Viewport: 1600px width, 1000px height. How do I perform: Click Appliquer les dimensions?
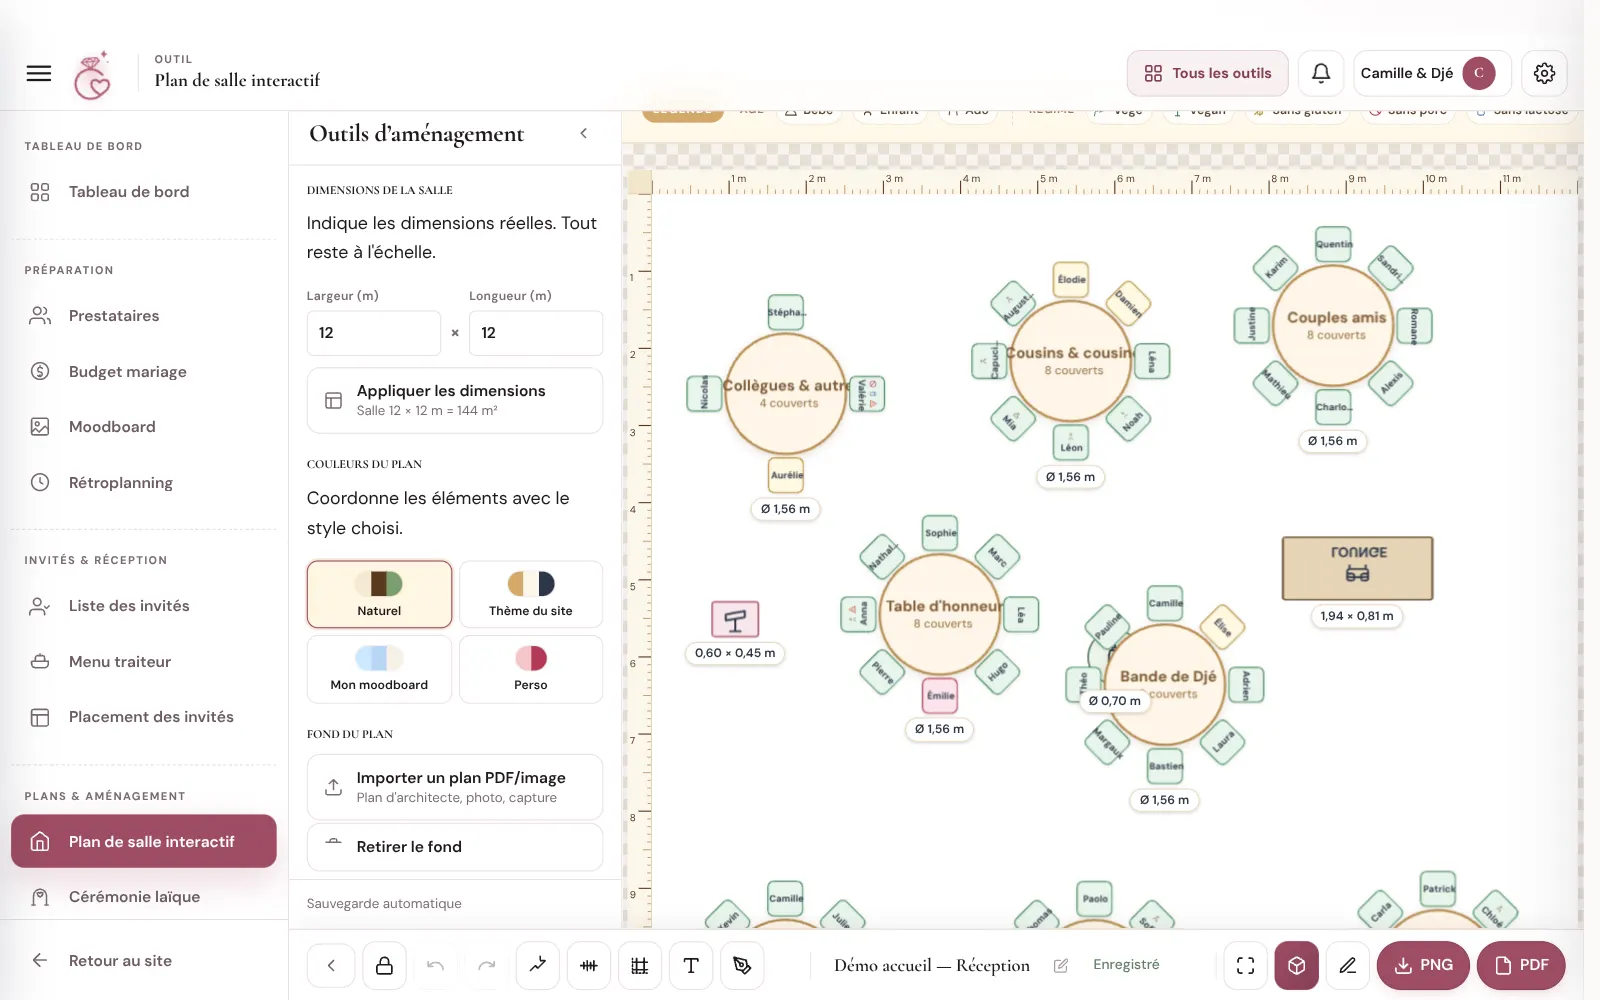pyautogui.click(x=455, y=400)
